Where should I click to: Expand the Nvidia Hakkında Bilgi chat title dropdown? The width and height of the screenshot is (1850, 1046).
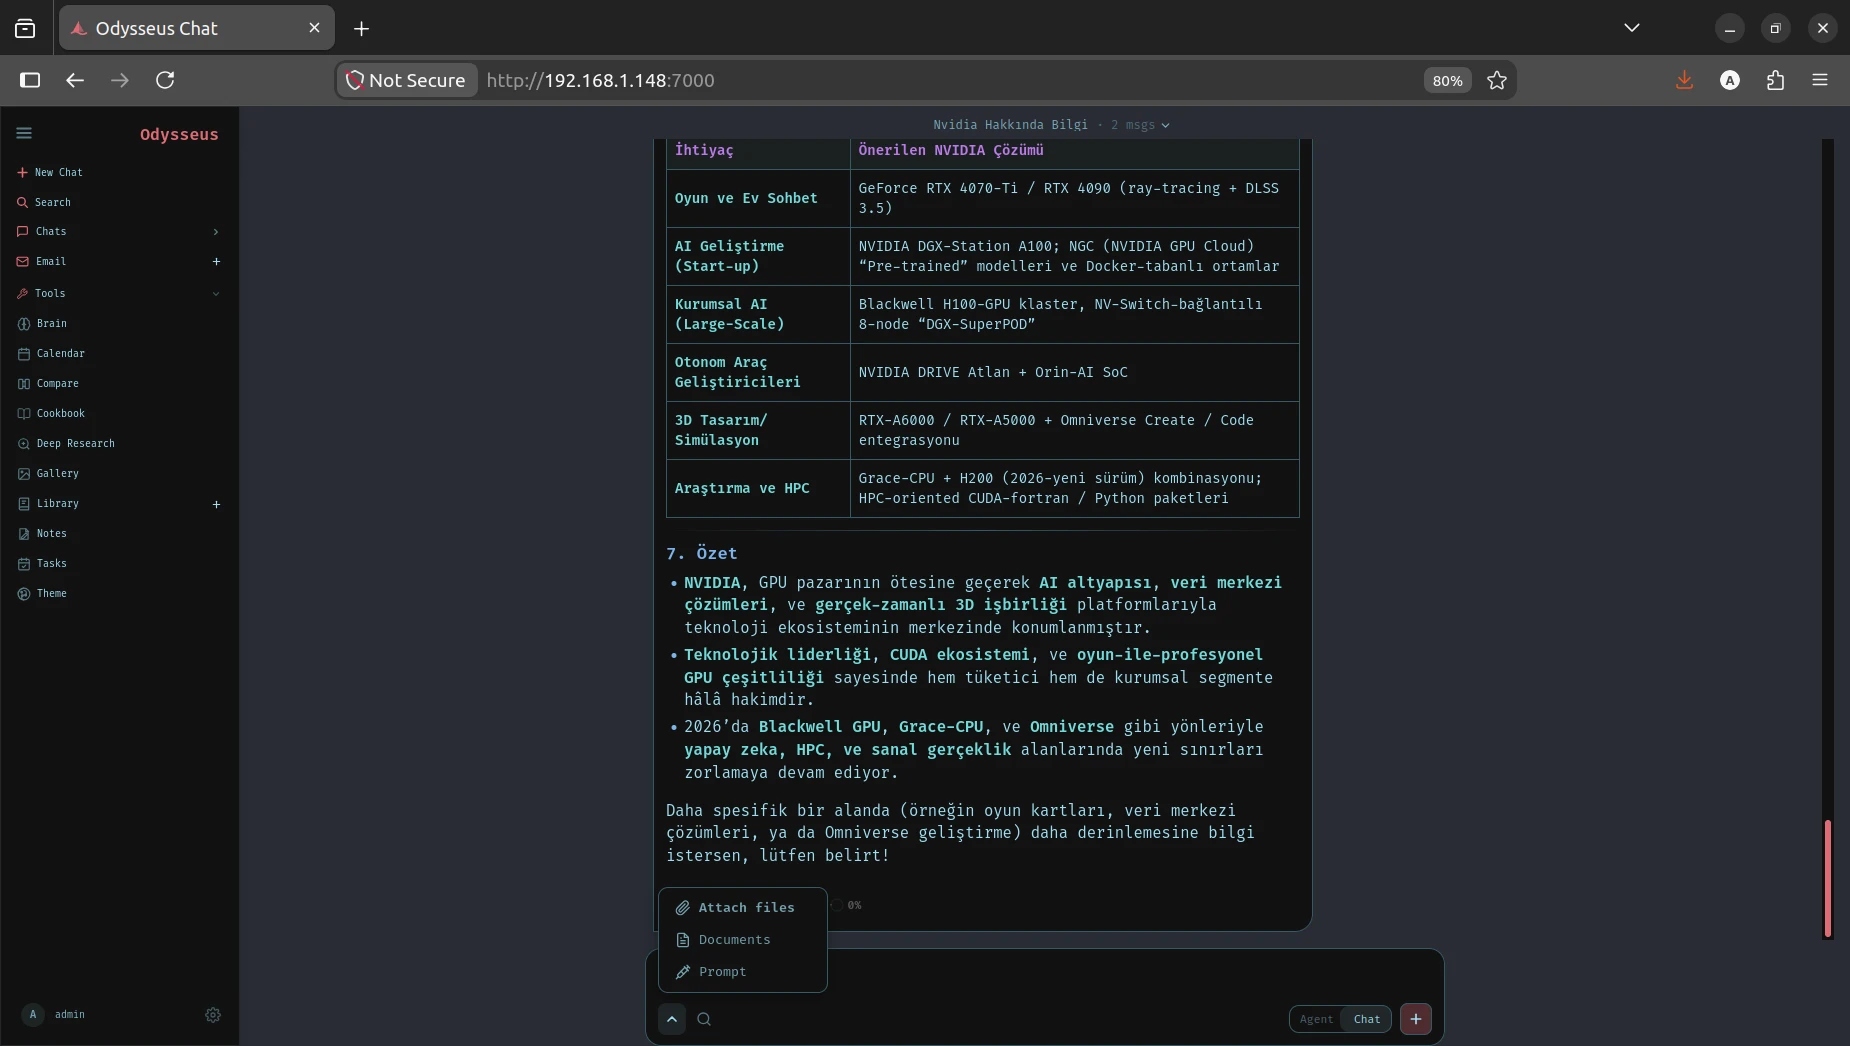point(1051,125)
